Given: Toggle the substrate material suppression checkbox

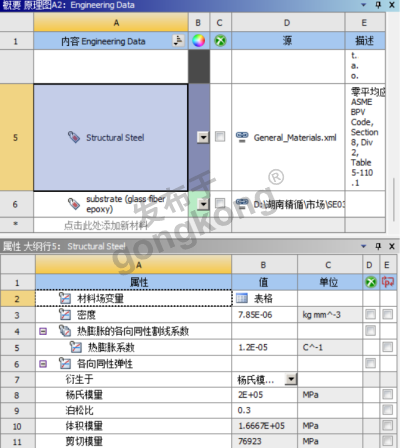Looking at the screenshot, I should click(220, 203).
